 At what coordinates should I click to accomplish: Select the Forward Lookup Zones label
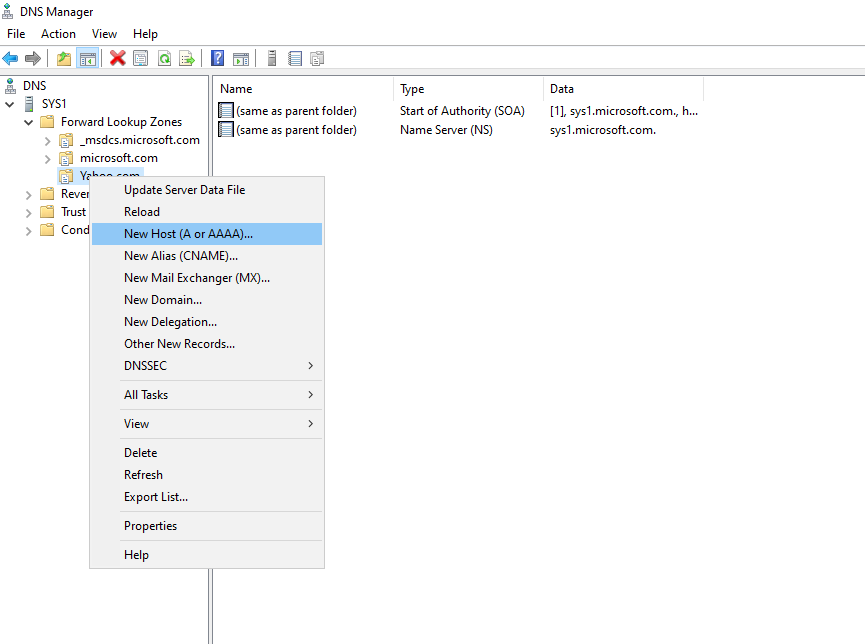coord(121,122)
